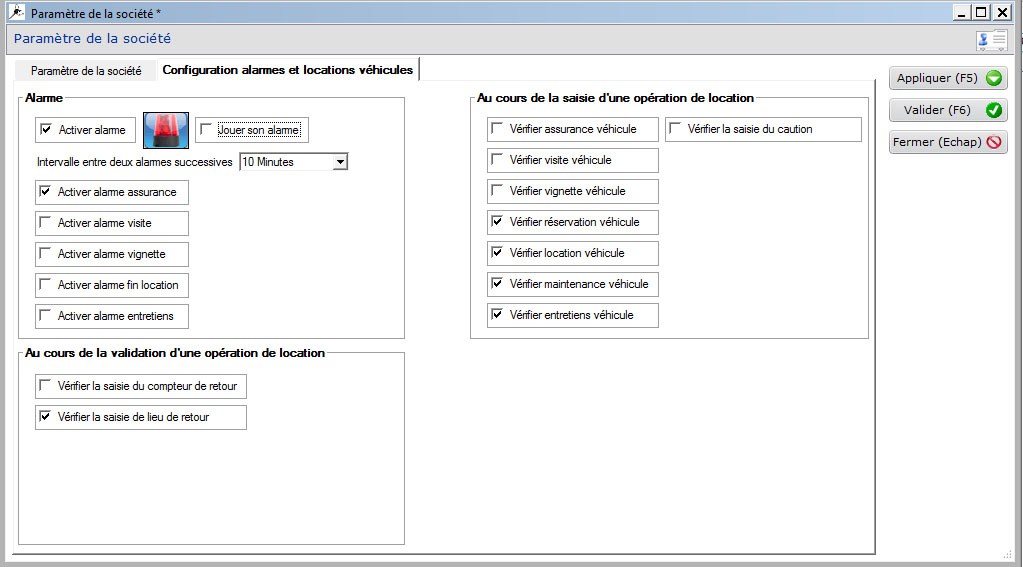Uncheck Vérifier entretiens véhicule

tap(496, 314)
